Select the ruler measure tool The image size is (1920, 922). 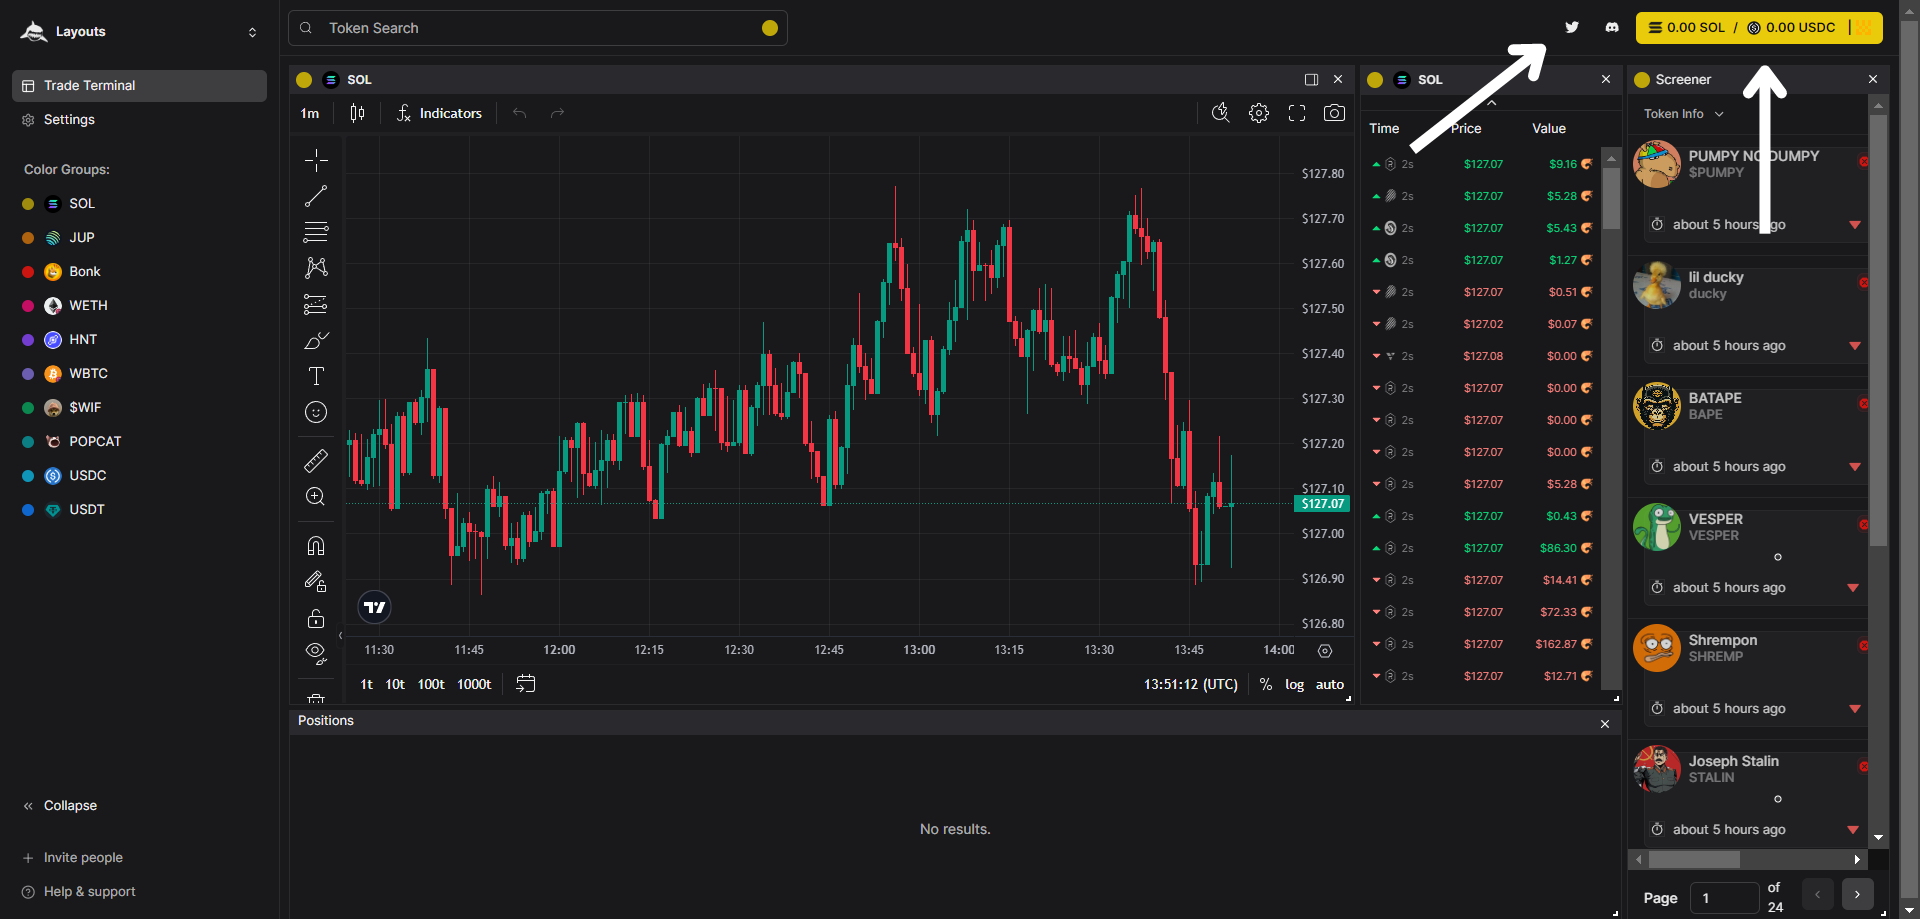coord(316,460)
